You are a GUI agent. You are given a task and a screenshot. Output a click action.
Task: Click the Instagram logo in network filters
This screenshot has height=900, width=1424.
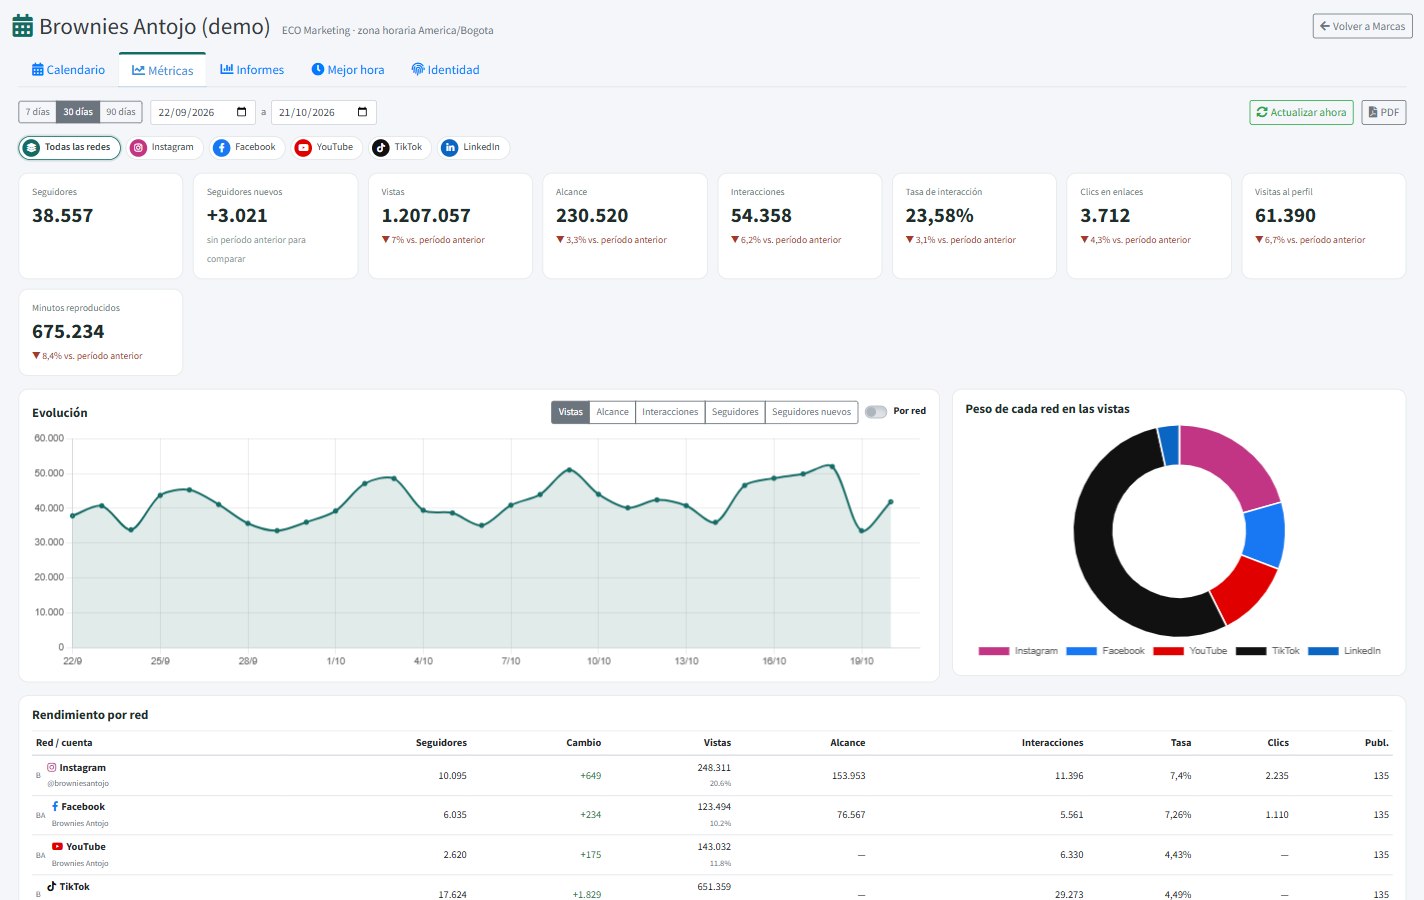(x=139, y=148)
